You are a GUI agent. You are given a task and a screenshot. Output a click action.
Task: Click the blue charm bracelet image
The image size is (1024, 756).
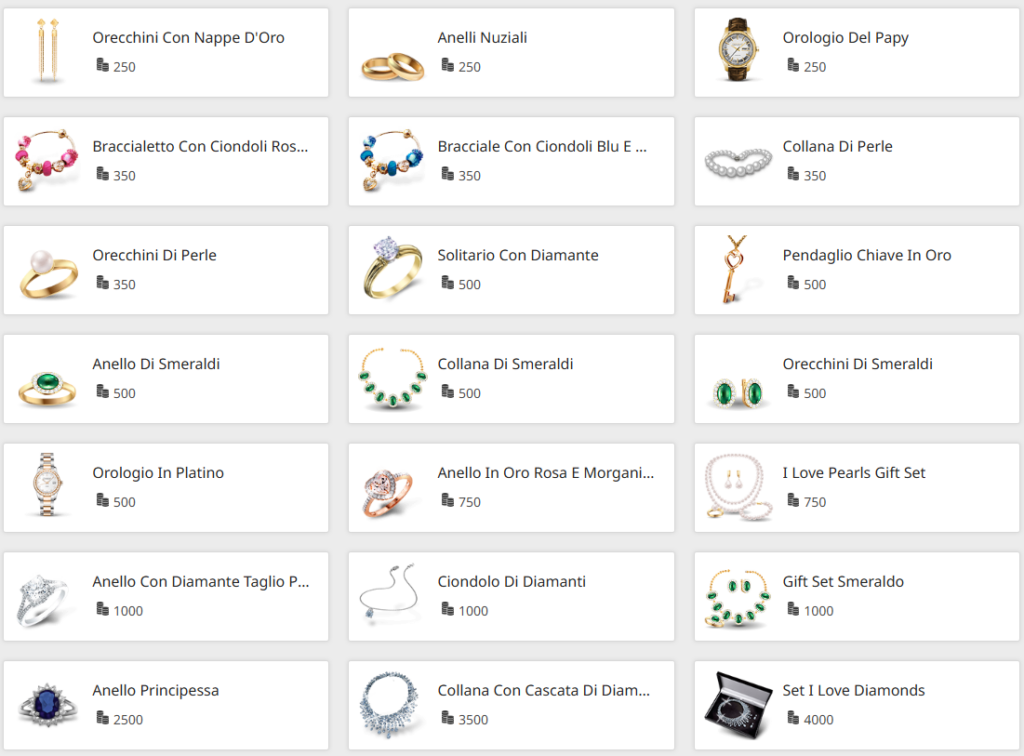[x=392, y=160]
